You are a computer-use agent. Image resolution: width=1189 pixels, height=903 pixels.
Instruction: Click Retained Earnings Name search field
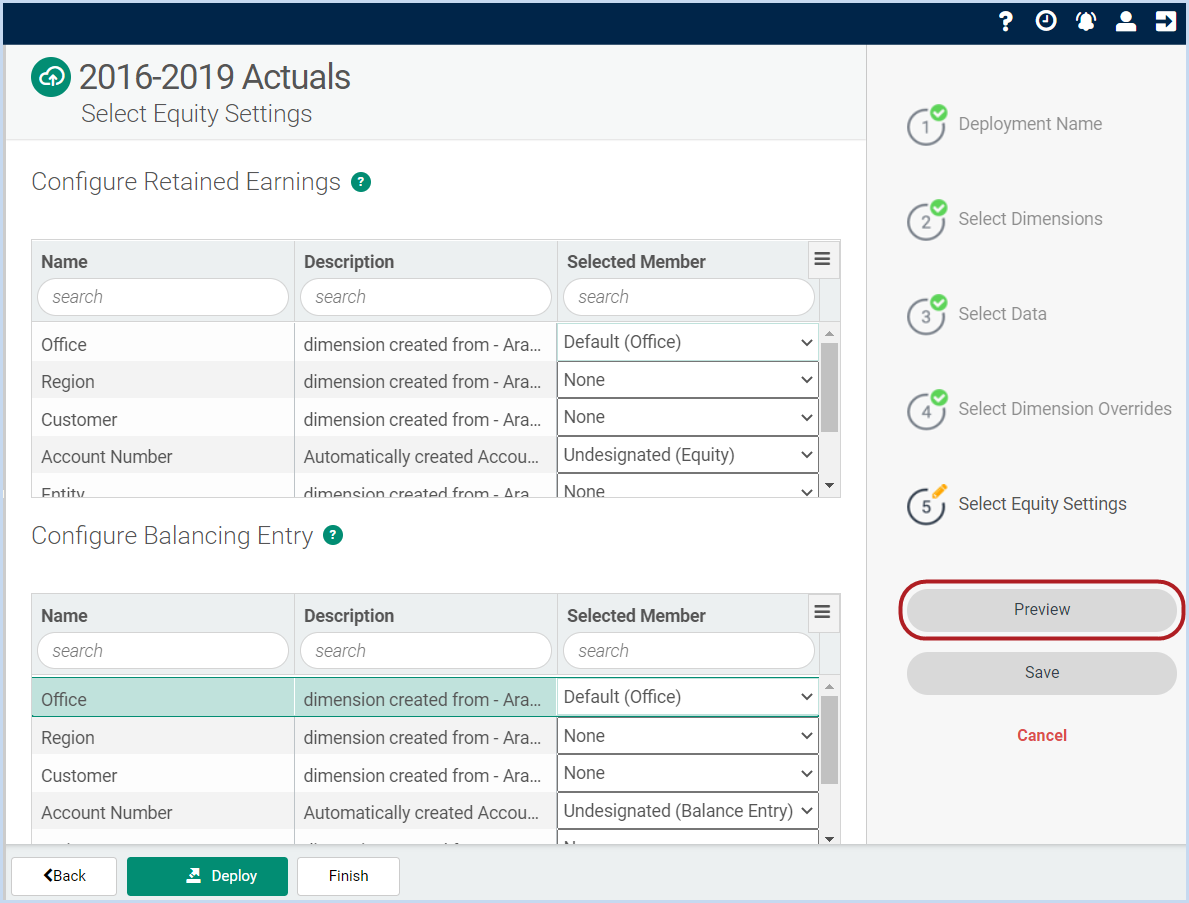tap(163, 297)
